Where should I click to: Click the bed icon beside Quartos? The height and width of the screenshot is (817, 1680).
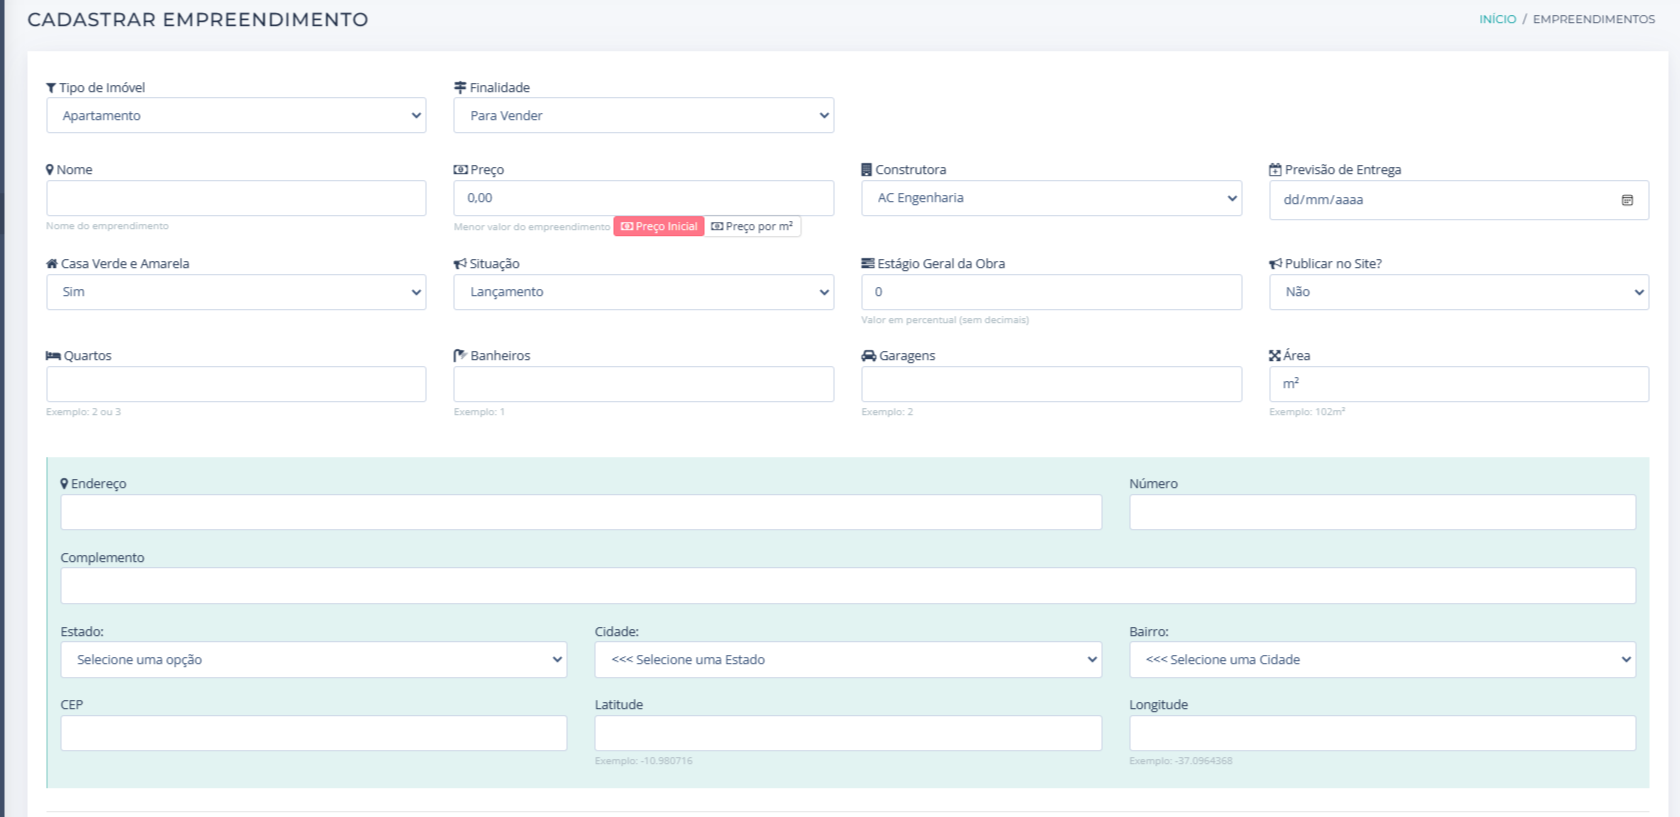pyautogui.click(x=53, y=356)
